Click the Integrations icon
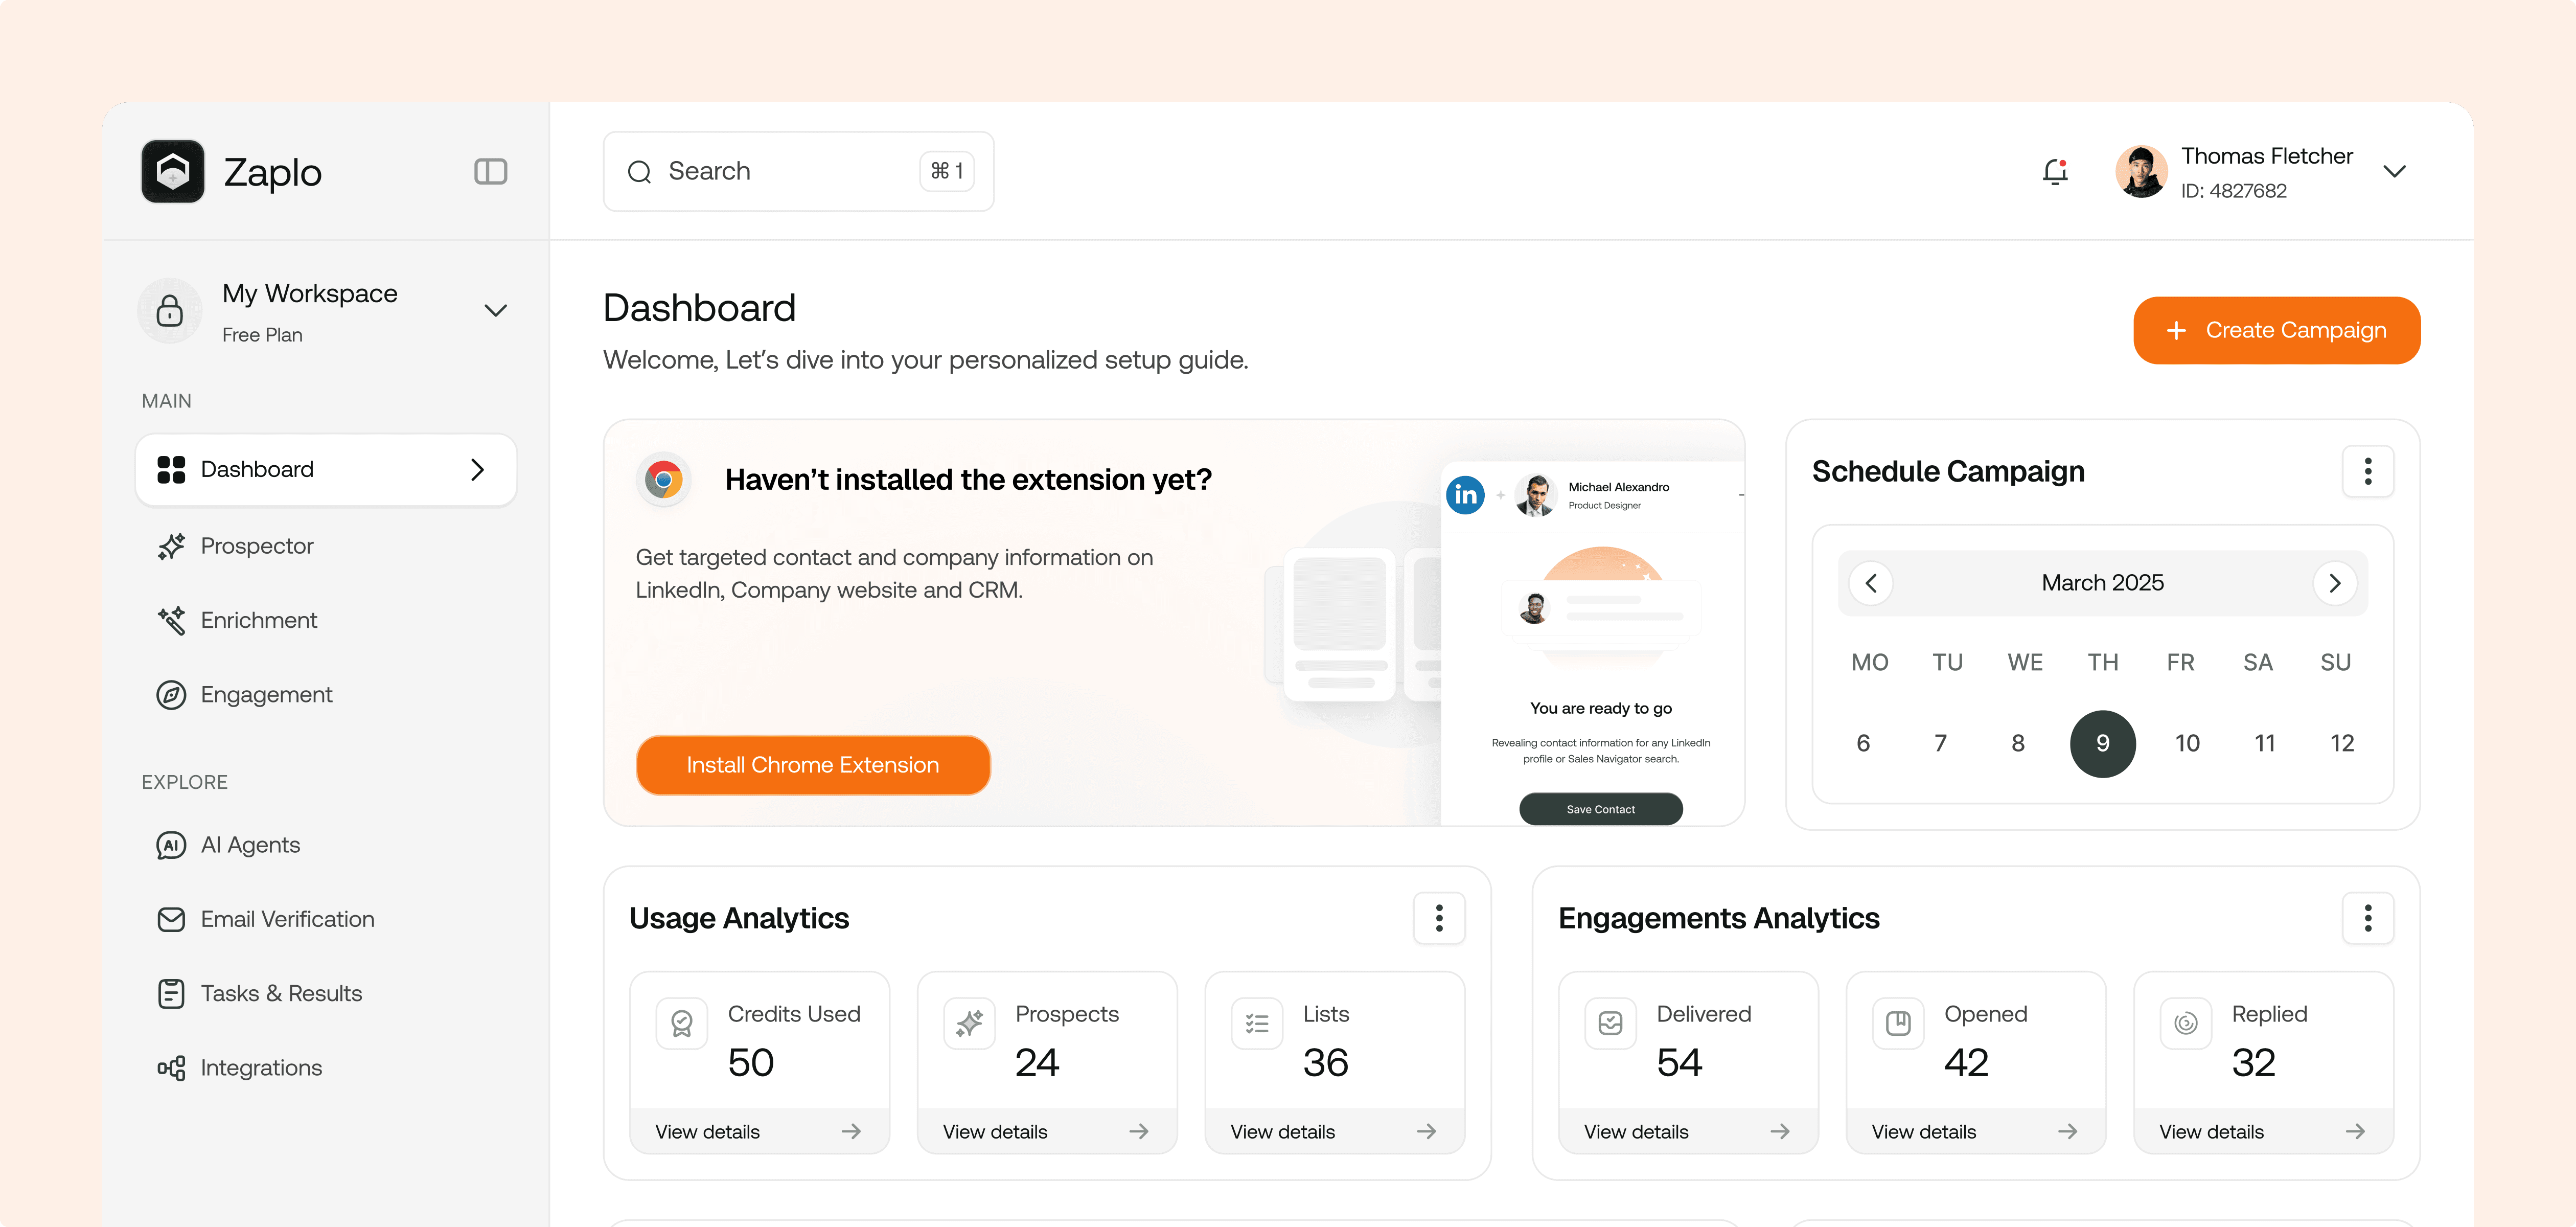 click(x=171, y=1068)
